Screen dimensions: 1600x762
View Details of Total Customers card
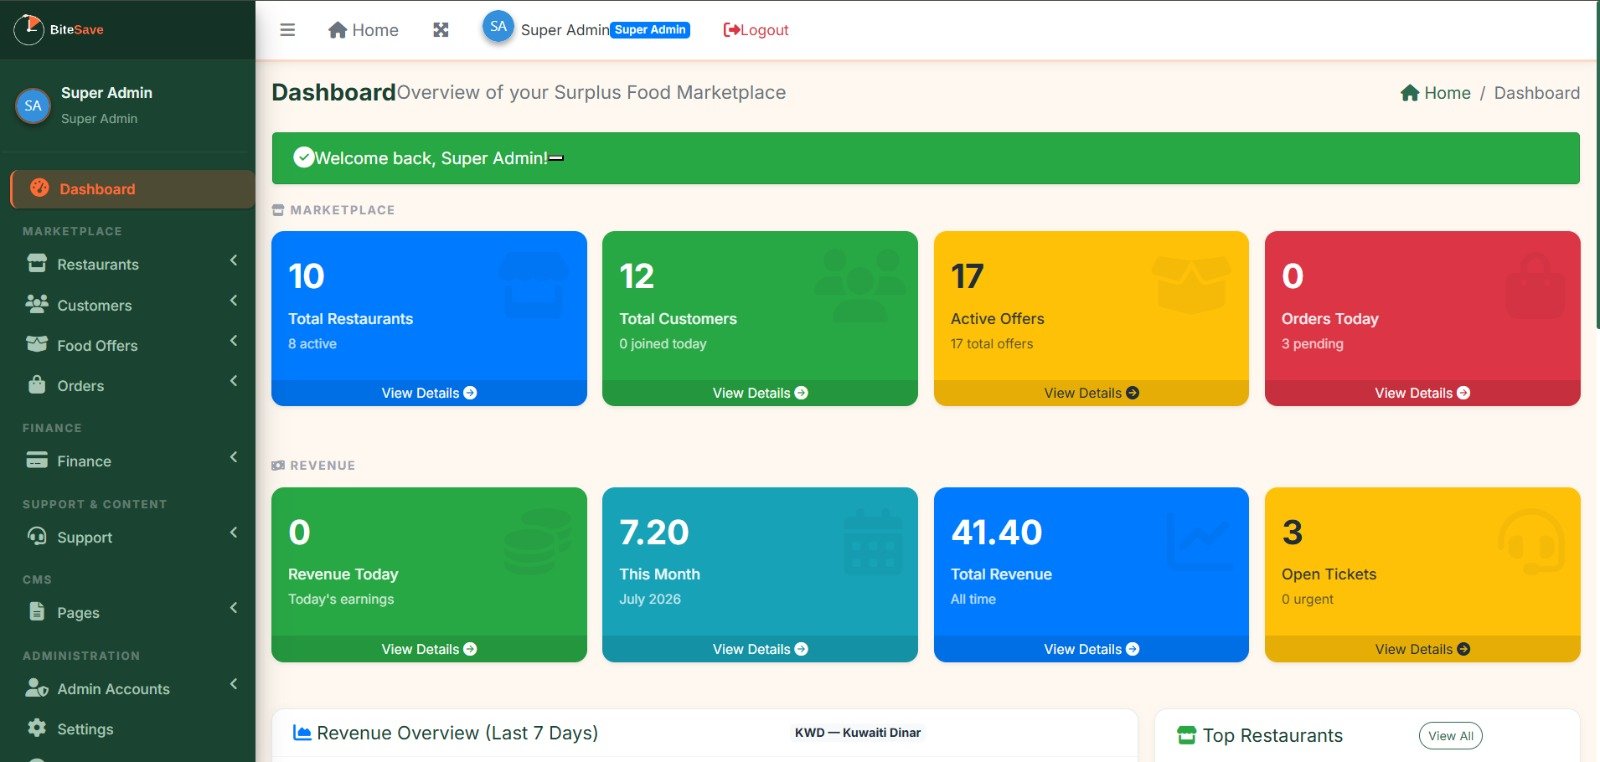coord(760,393)
